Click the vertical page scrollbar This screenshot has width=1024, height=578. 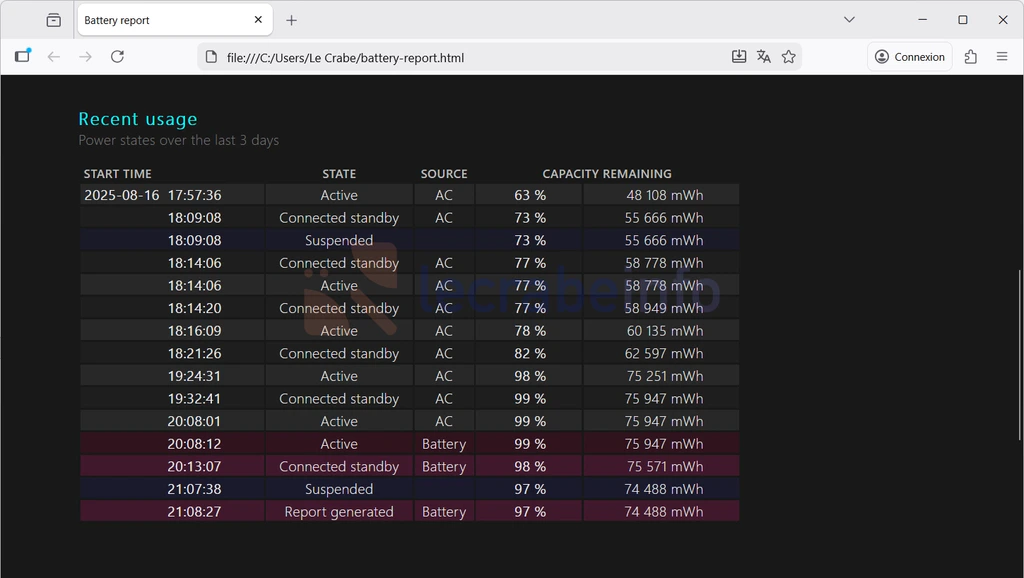(x=1019, y=330)
